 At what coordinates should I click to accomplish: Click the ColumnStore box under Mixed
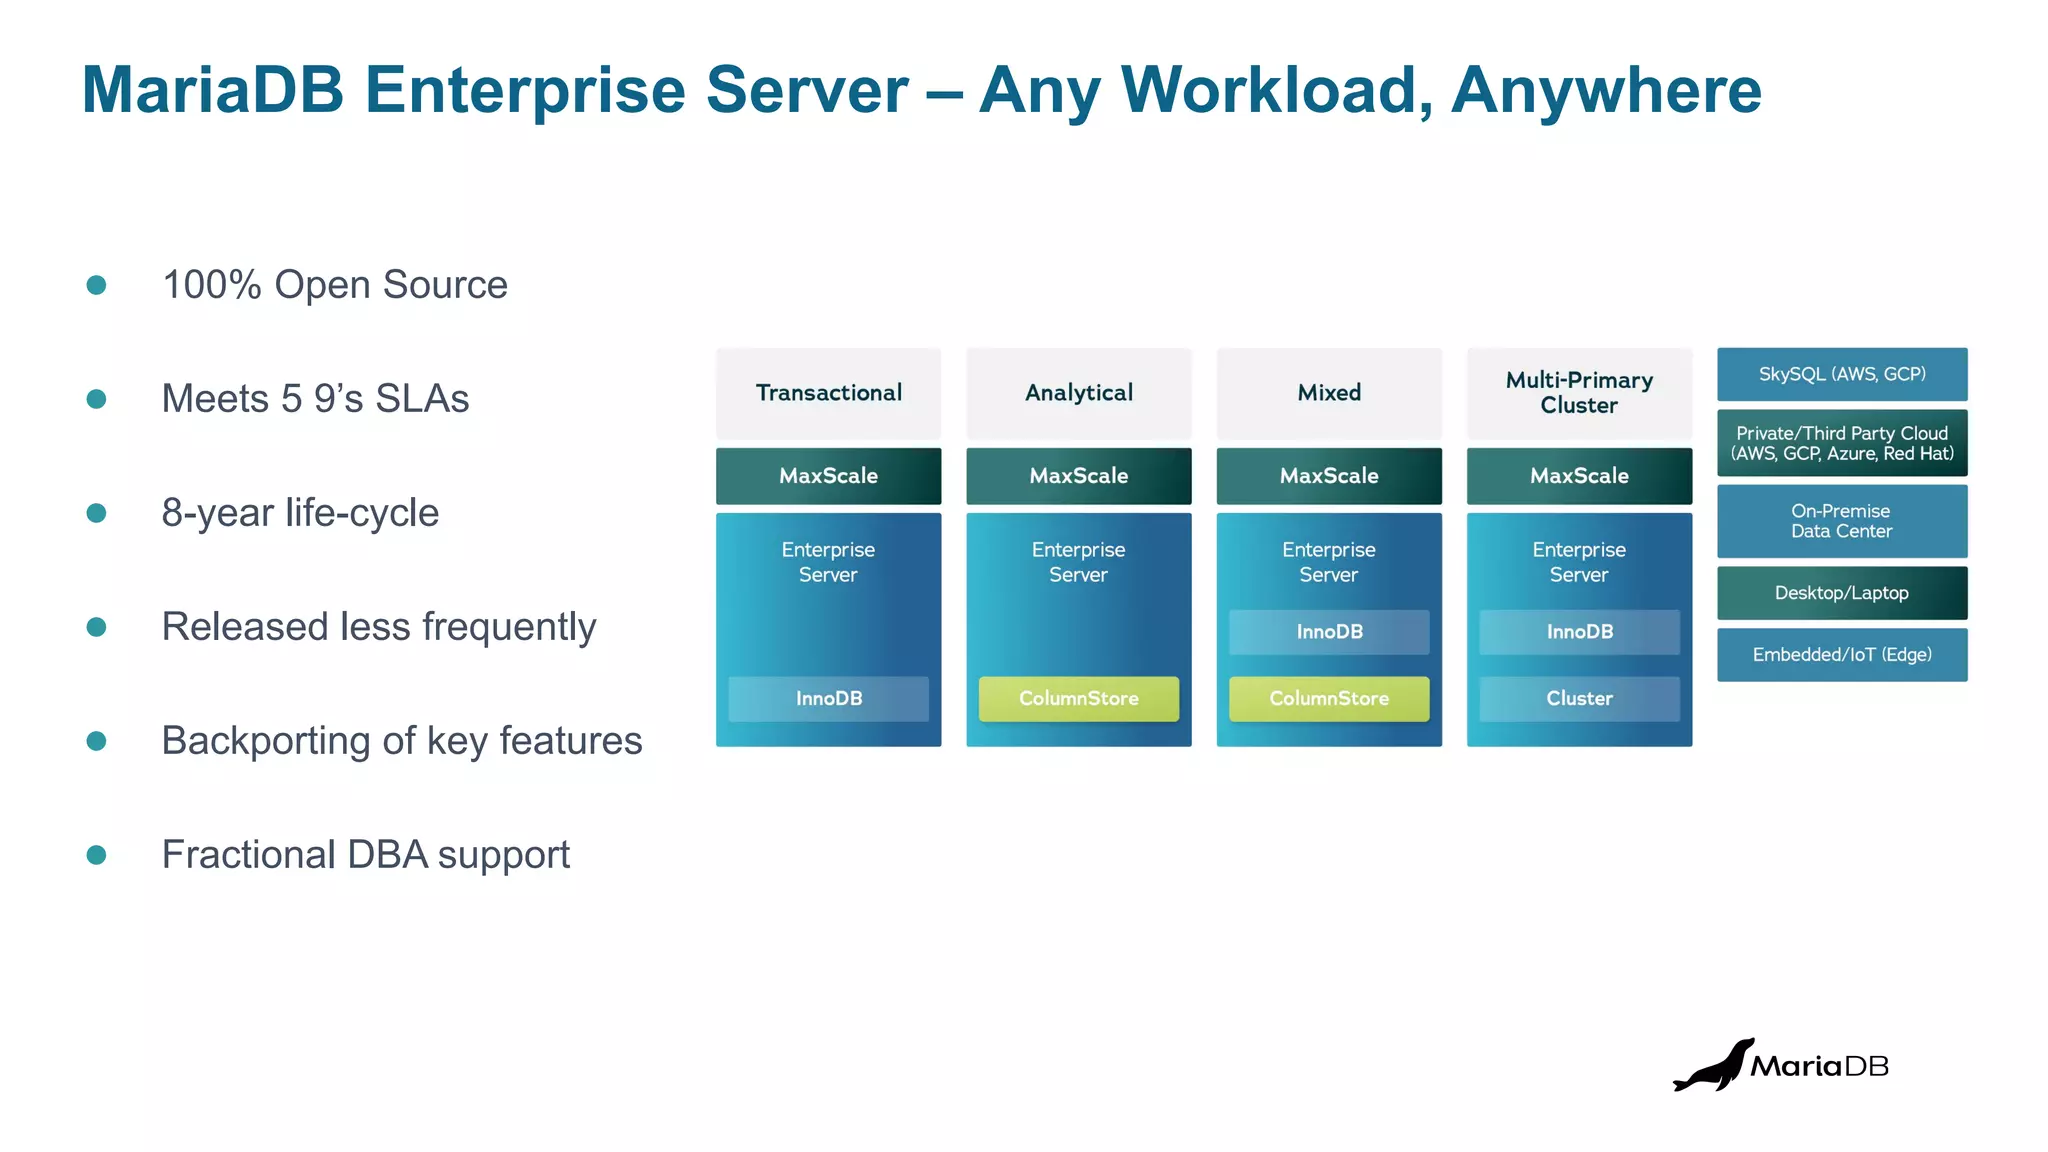coord(1329,699)
